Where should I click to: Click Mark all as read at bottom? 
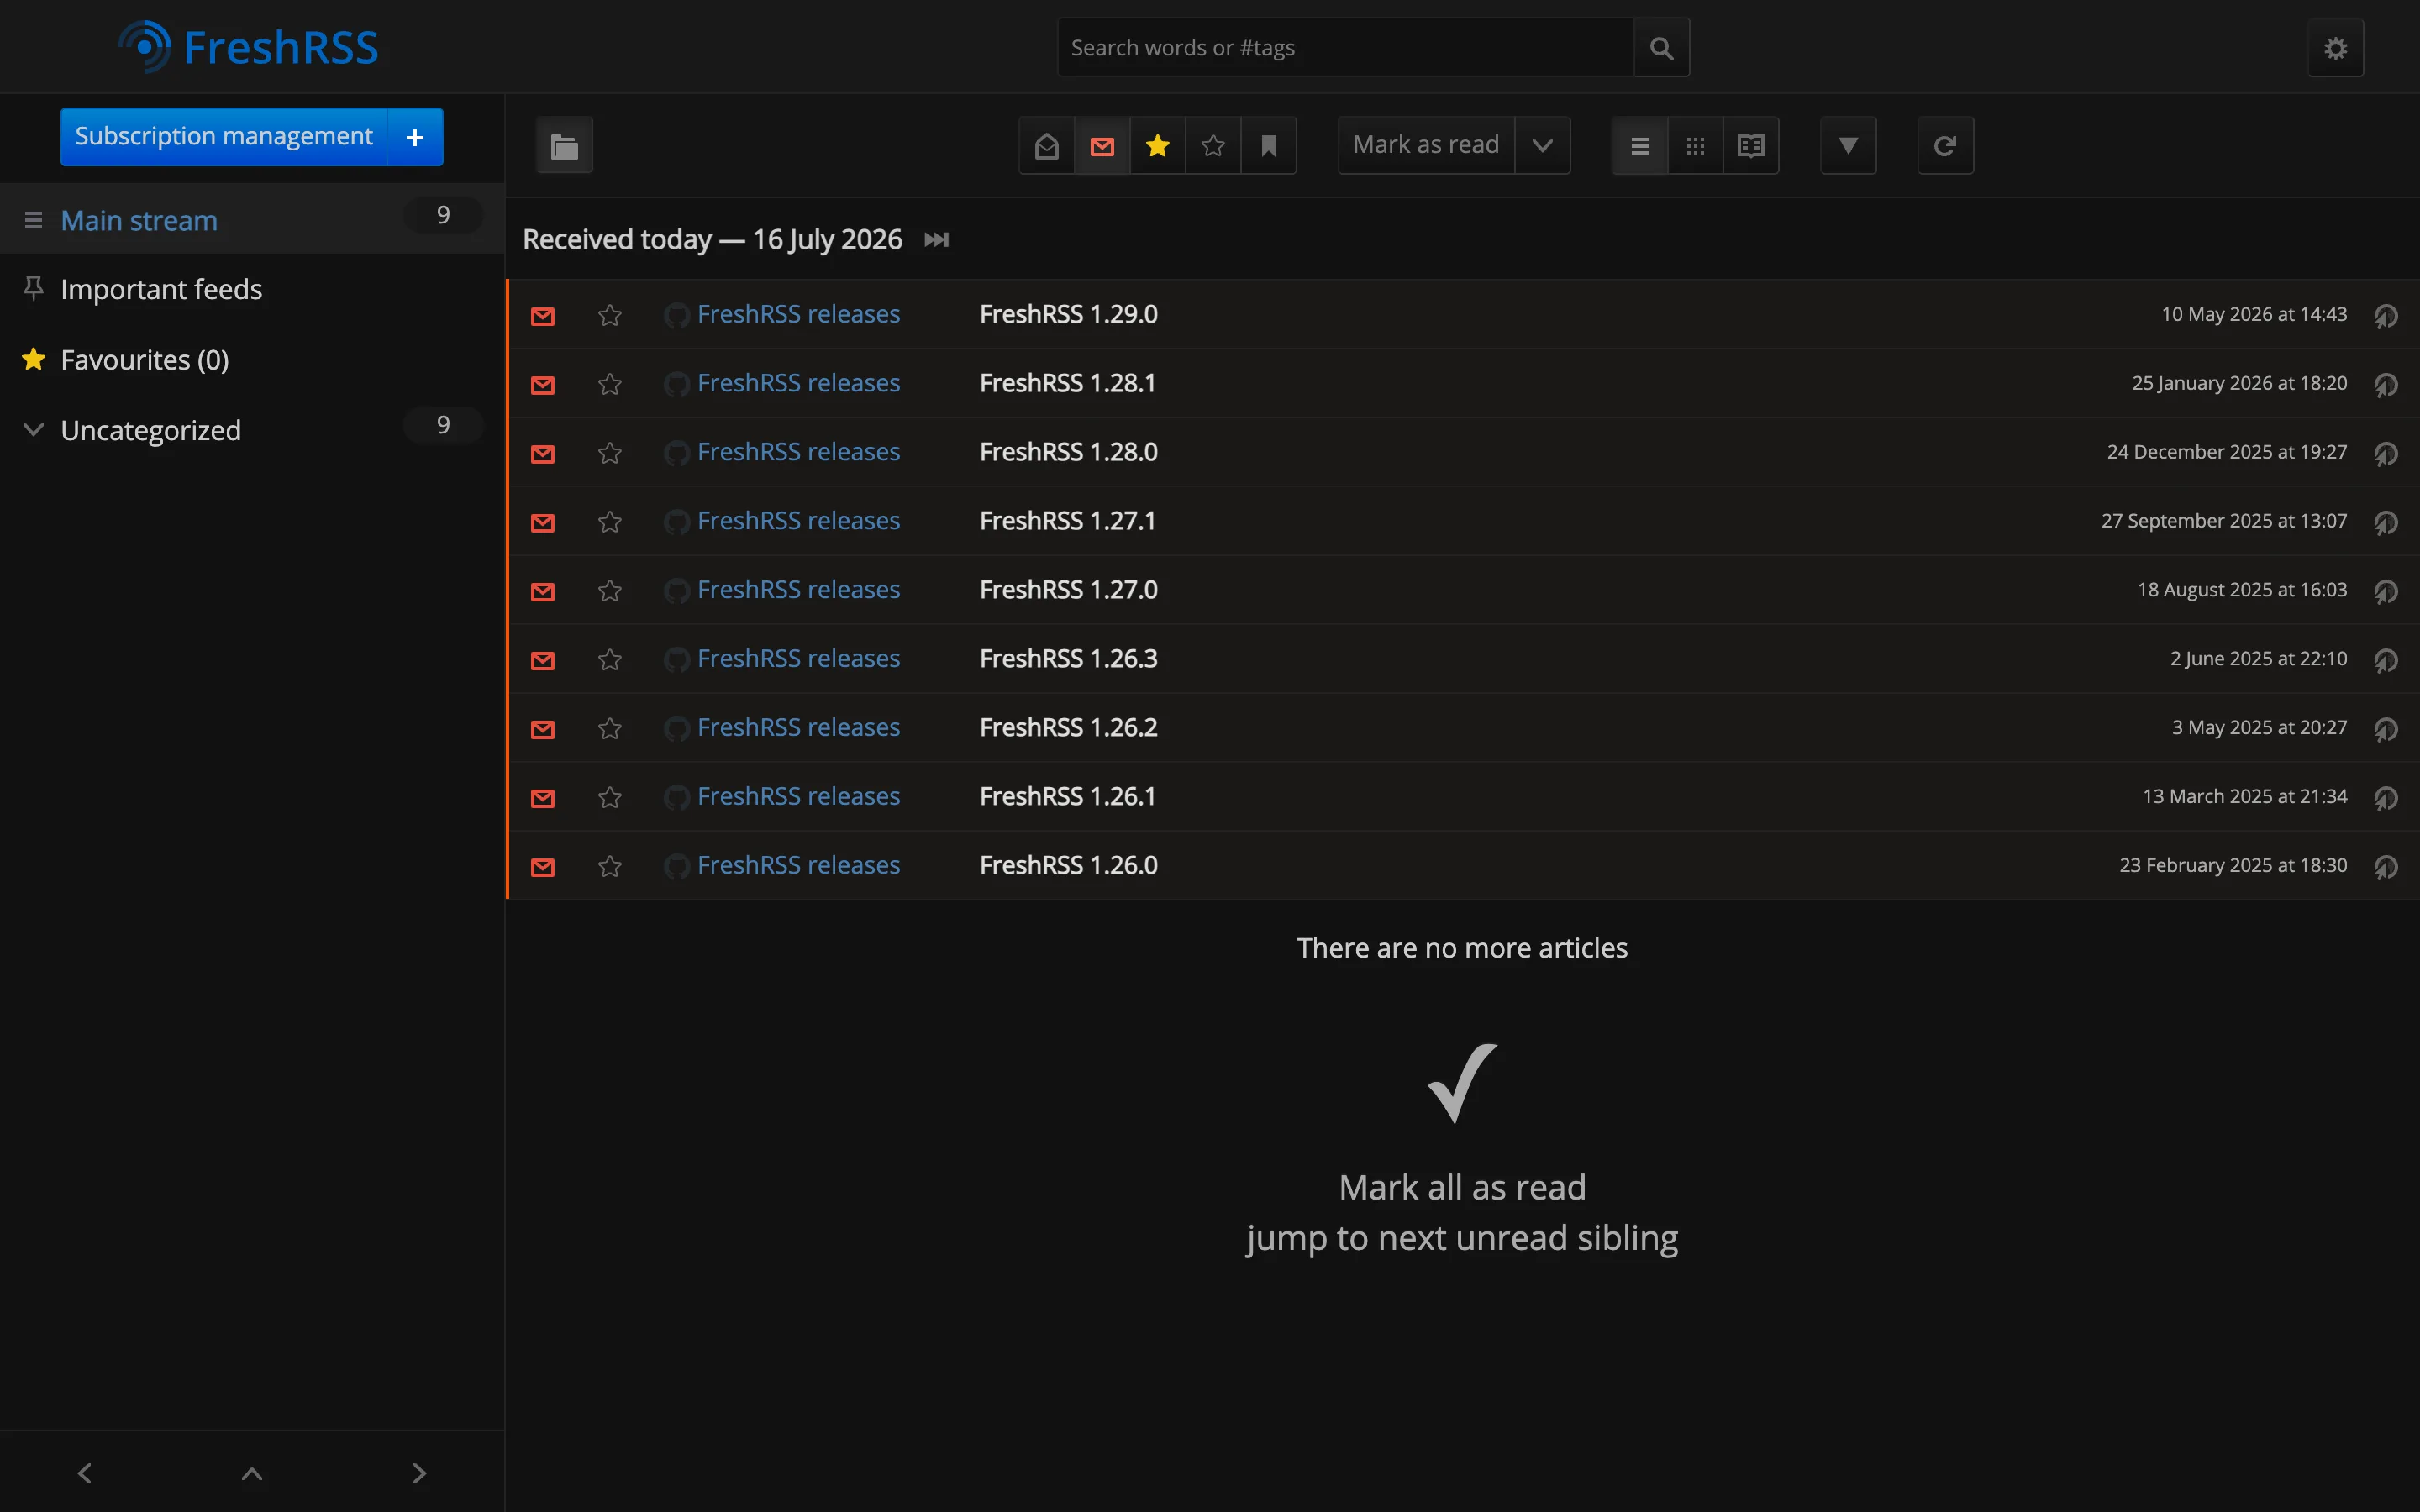(x=1462, y=1187)
